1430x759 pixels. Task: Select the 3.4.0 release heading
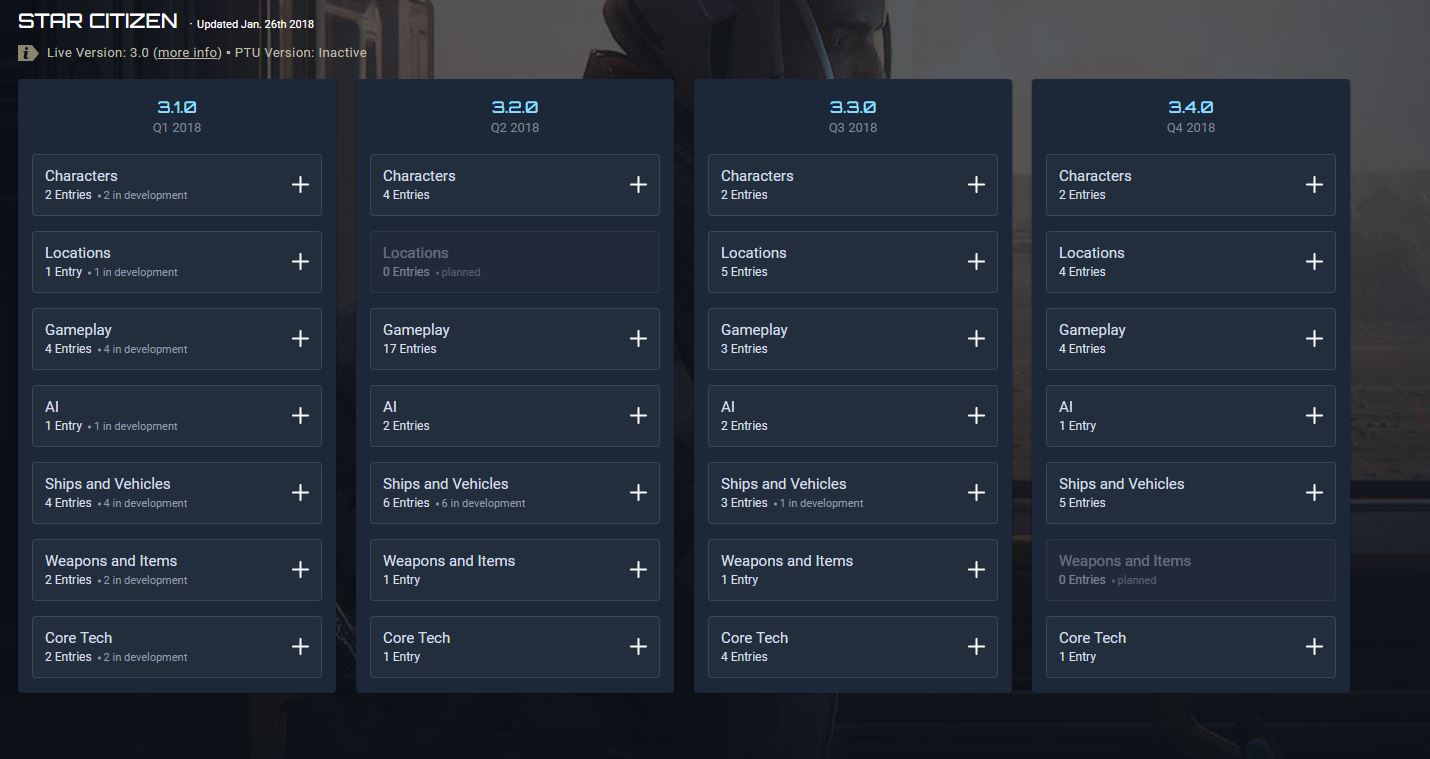tap(1191, 107)
